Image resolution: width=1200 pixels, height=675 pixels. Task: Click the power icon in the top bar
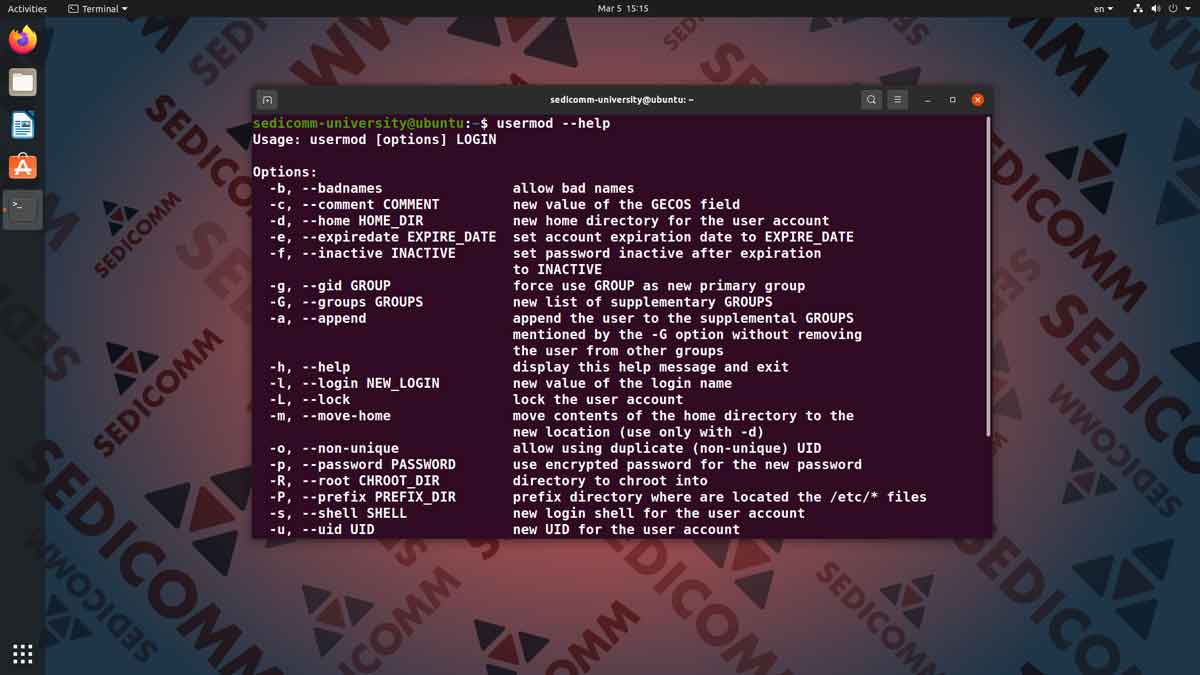tap(1173, 9)
